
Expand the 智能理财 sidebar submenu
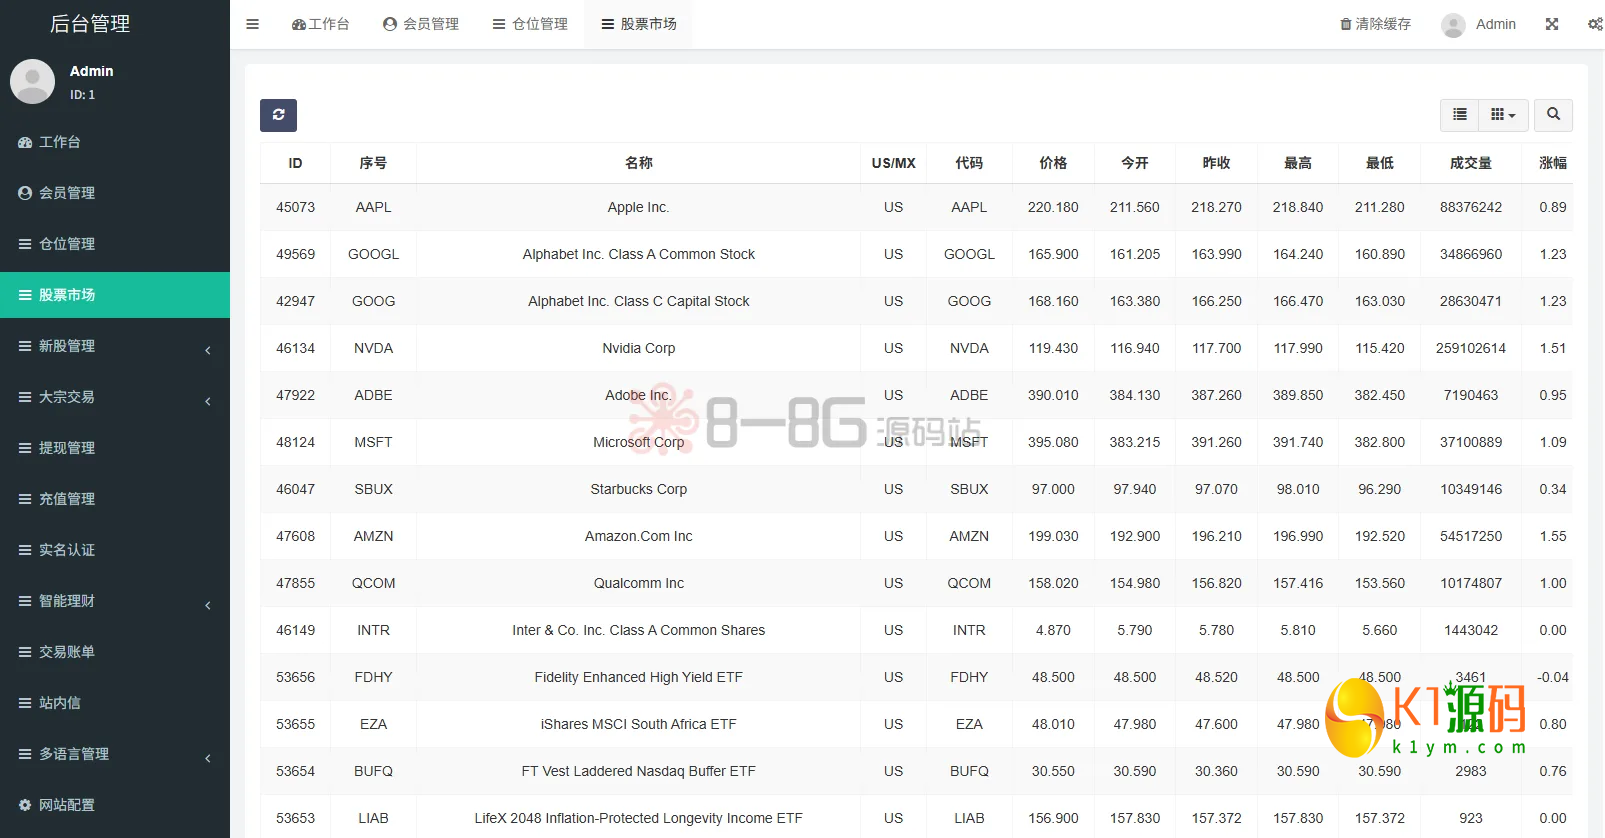tap(115, 601)
